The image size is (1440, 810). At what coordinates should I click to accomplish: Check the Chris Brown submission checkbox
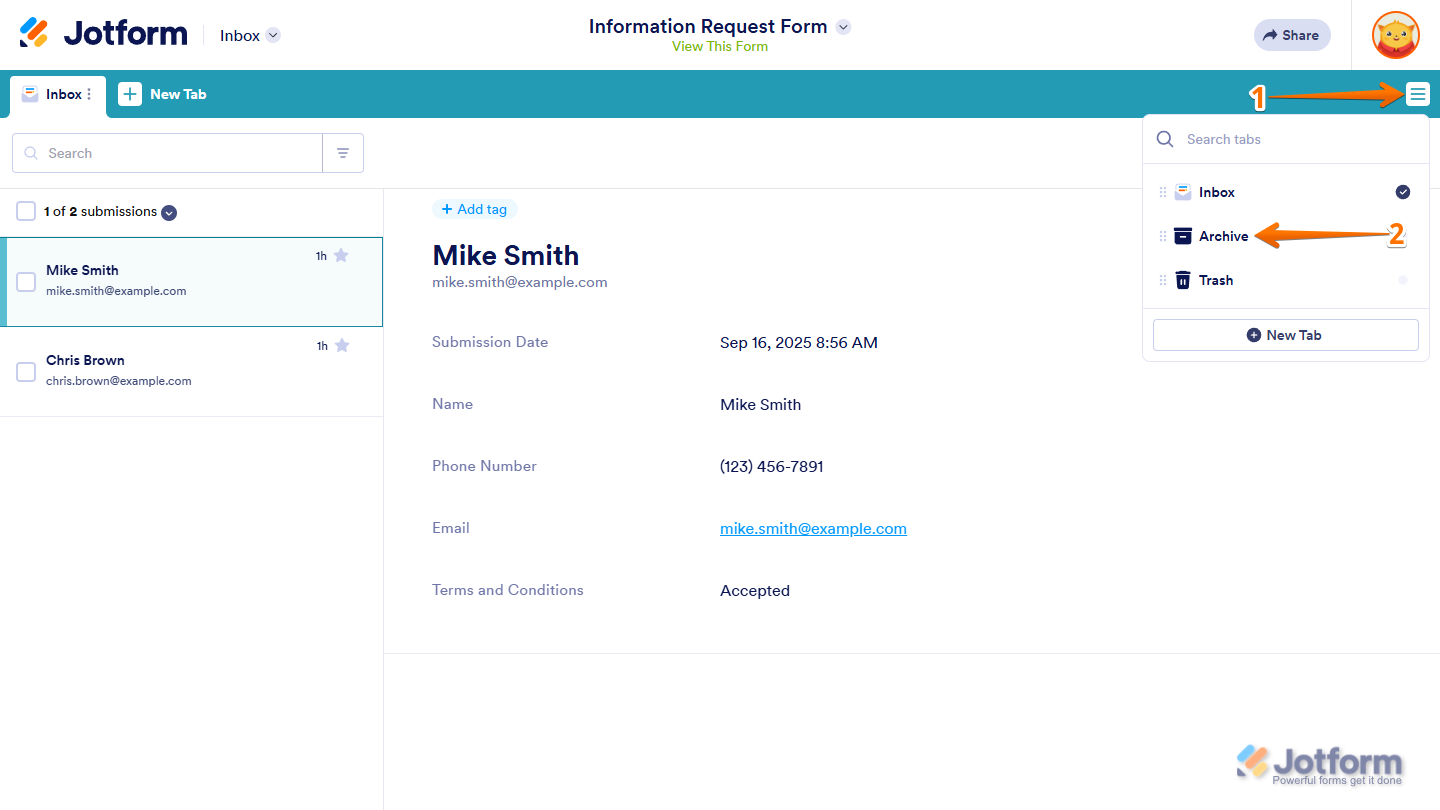click(26, 372)
